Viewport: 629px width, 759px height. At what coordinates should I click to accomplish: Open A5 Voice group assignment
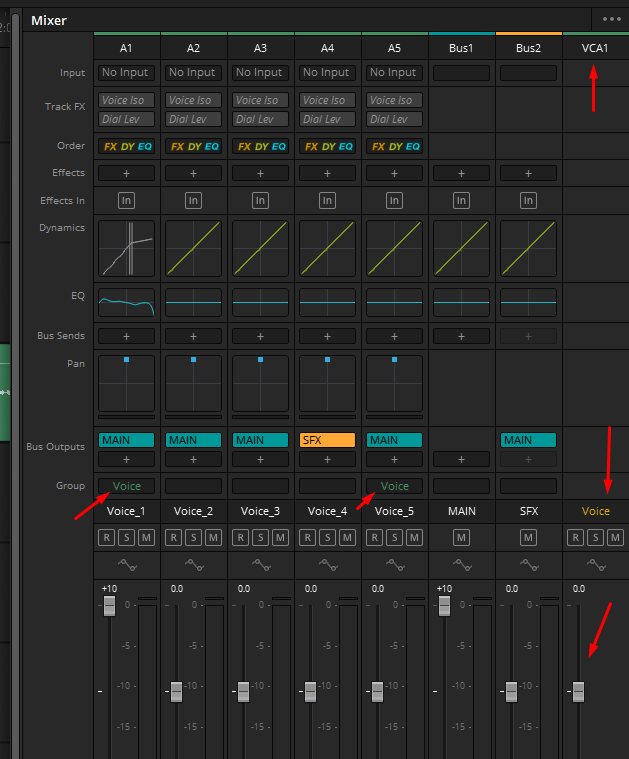click(394, 486)
